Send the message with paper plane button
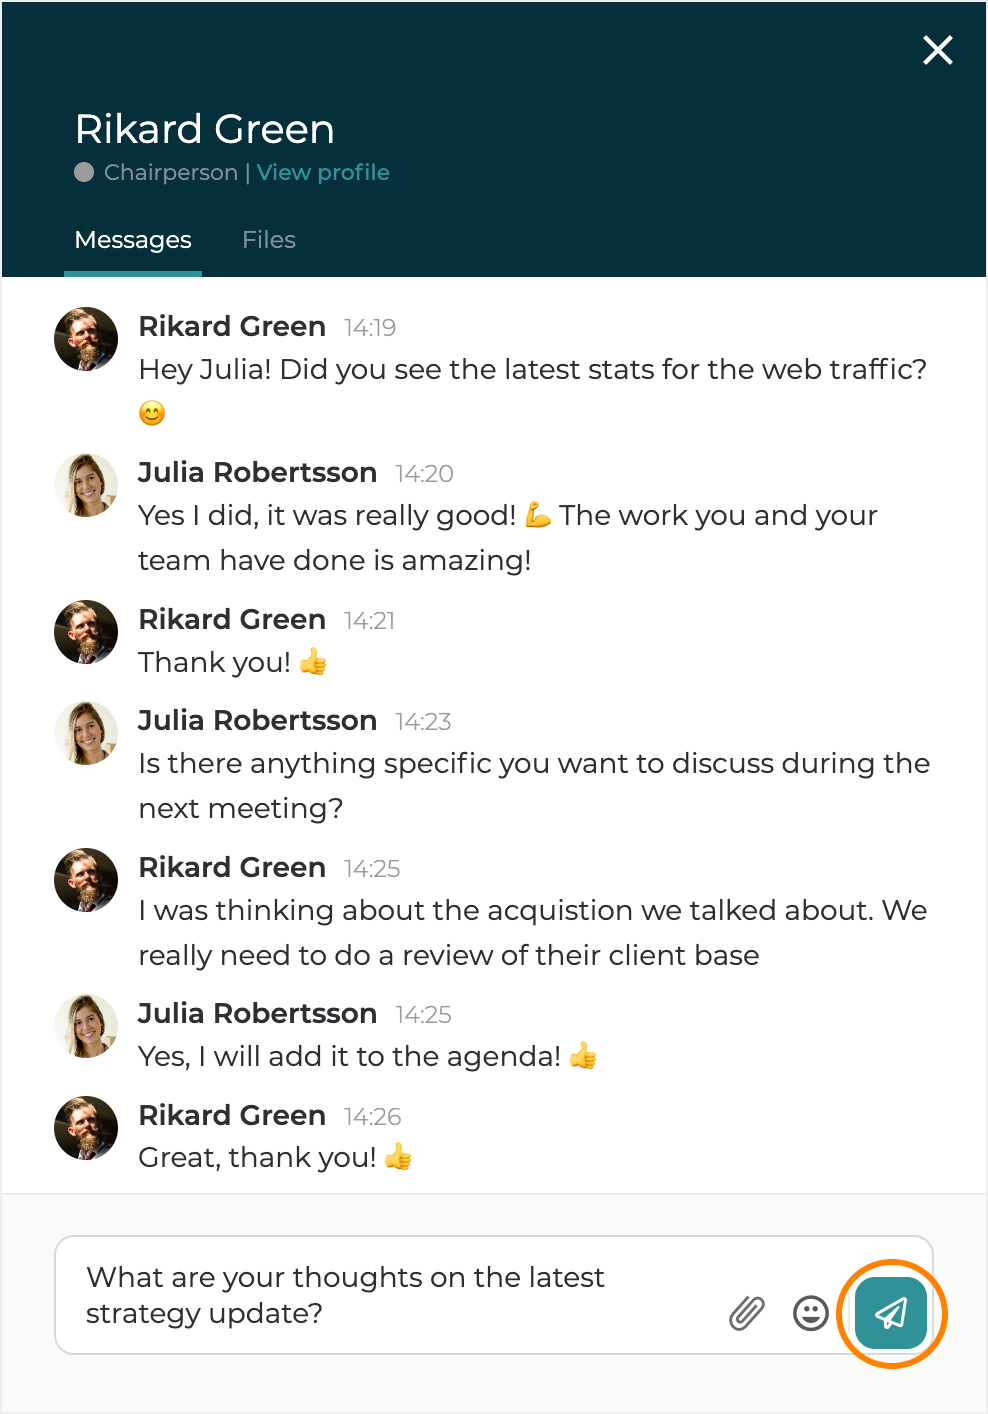Screen dimensions: 988x1414 (x=890, y=1313)
